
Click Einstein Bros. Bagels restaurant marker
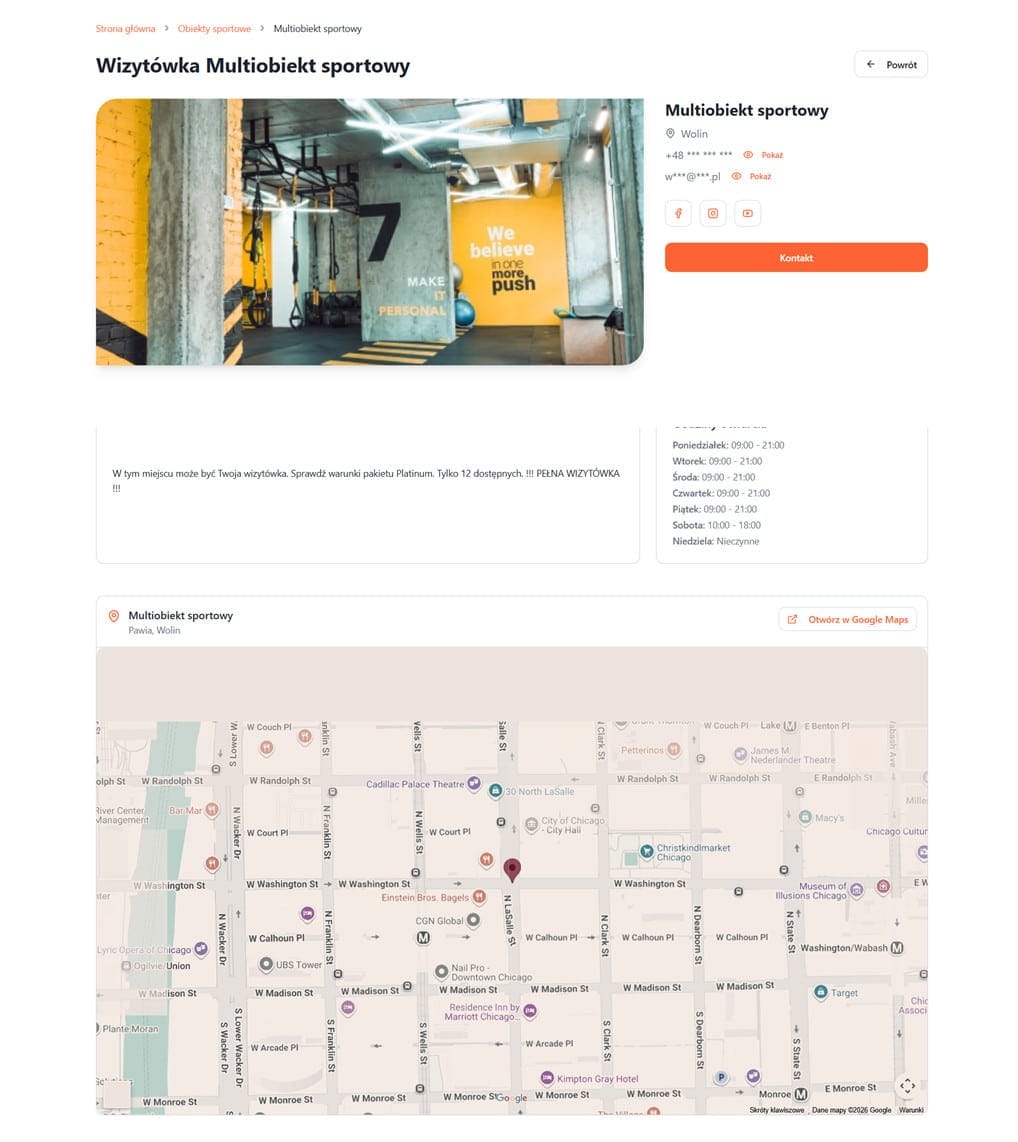coord(479,897)
